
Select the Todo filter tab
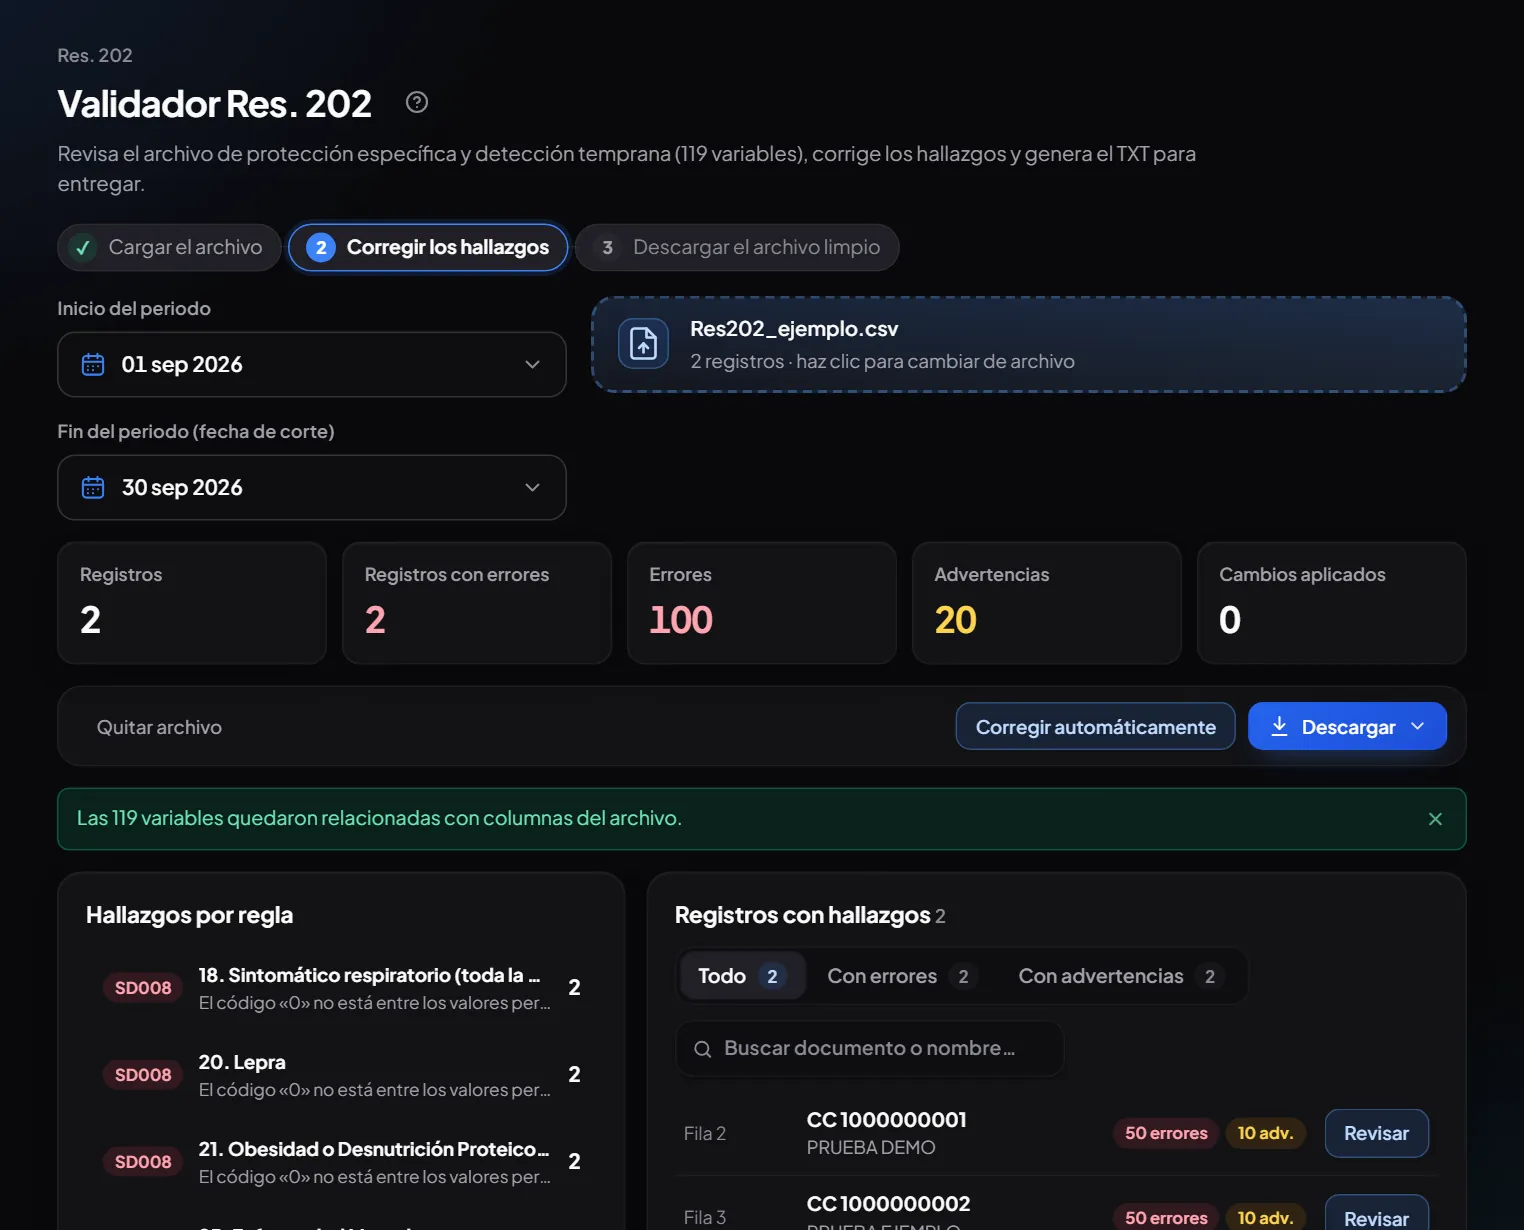742,976
